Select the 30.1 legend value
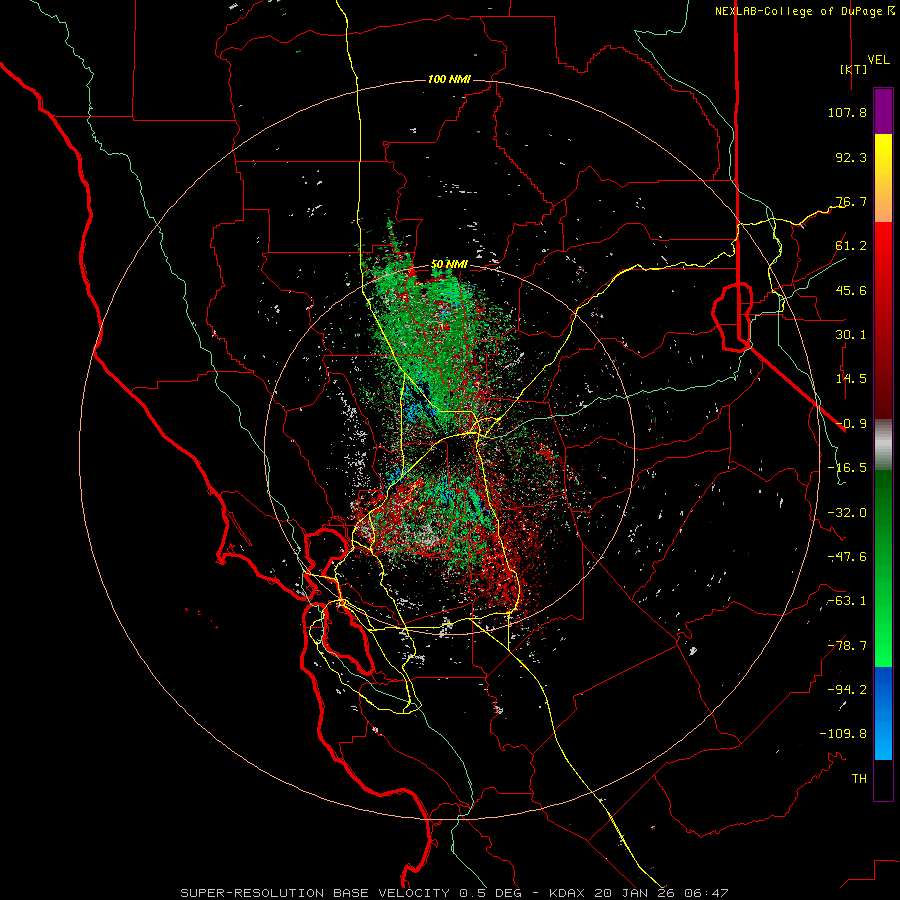The image size is (900, 900). [x=851, y=335]
